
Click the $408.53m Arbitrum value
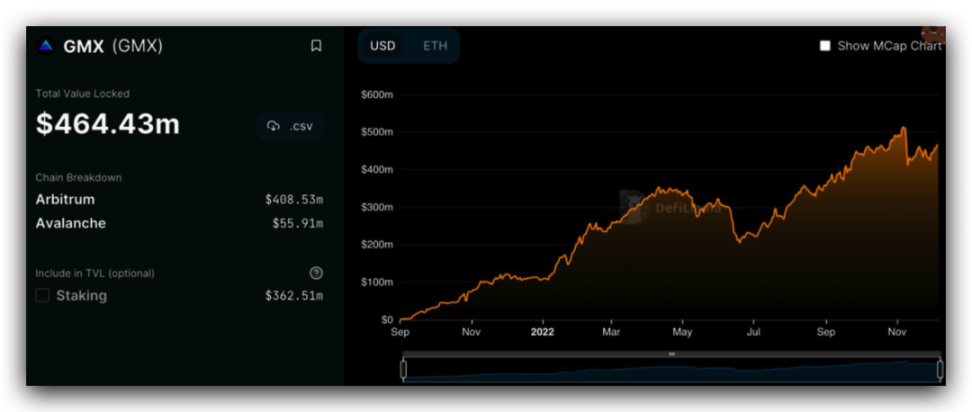pyautogui.click(x=294, y=199)
